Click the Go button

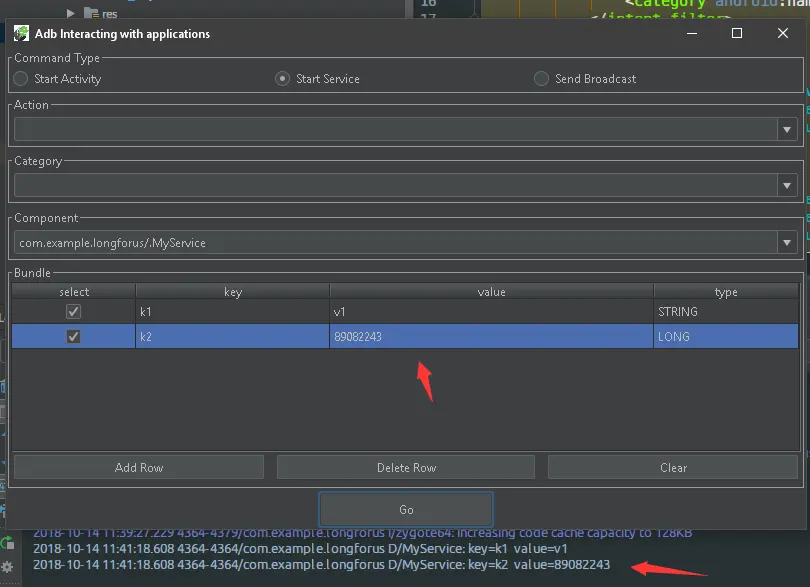coord(406,509)
